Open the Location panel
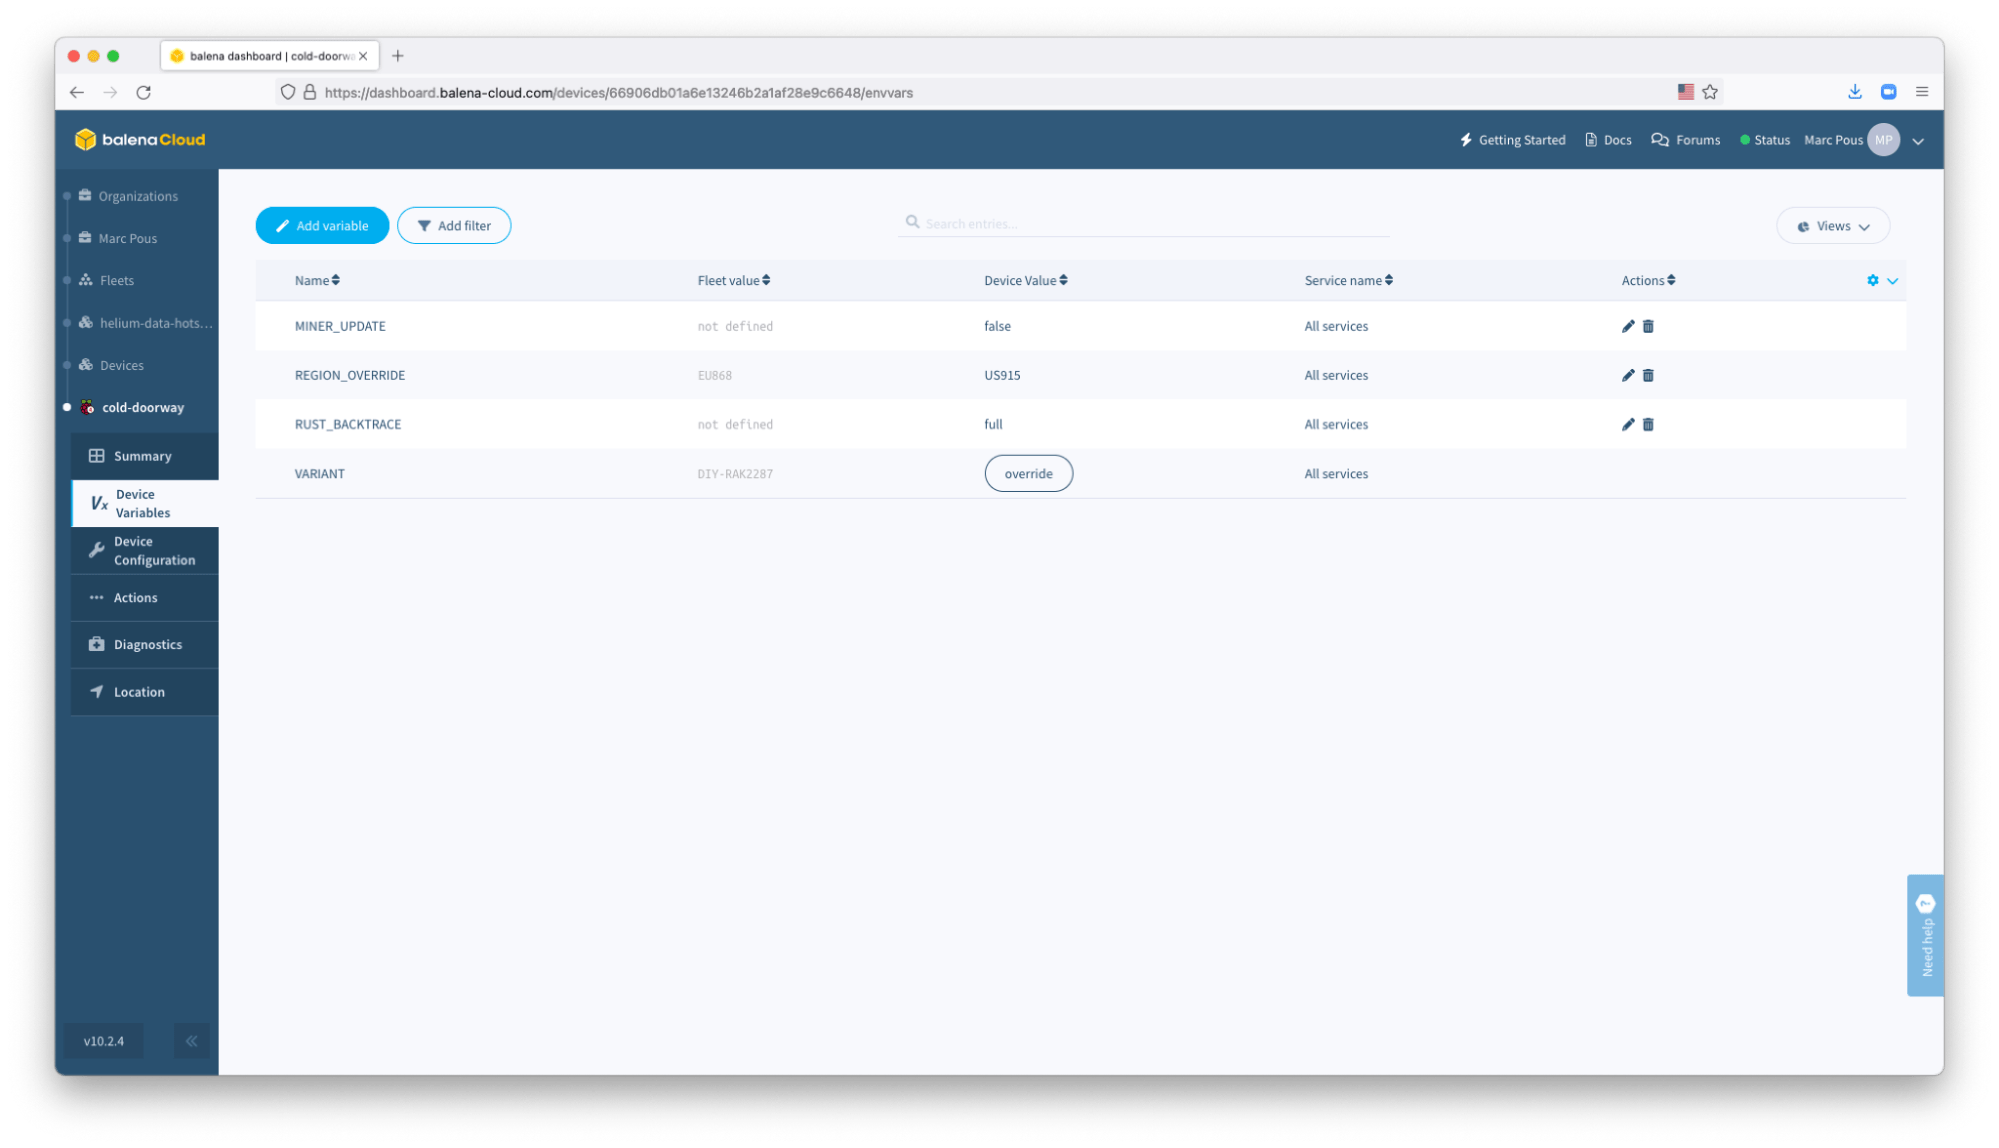1999x1148 pixels. pyautogui.click(x=139, y=691)
